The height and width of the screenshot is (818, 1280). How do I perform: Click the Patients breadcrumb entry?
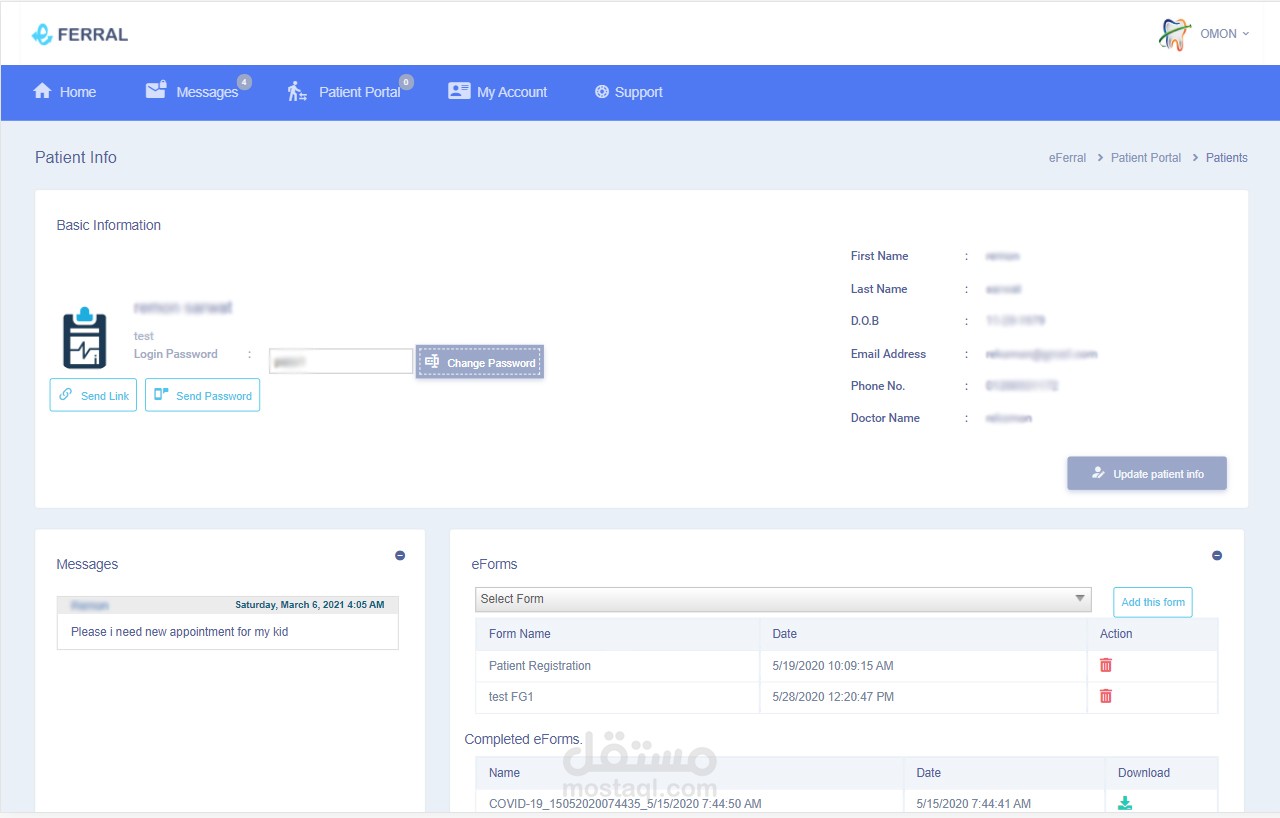coord(1227,158)
